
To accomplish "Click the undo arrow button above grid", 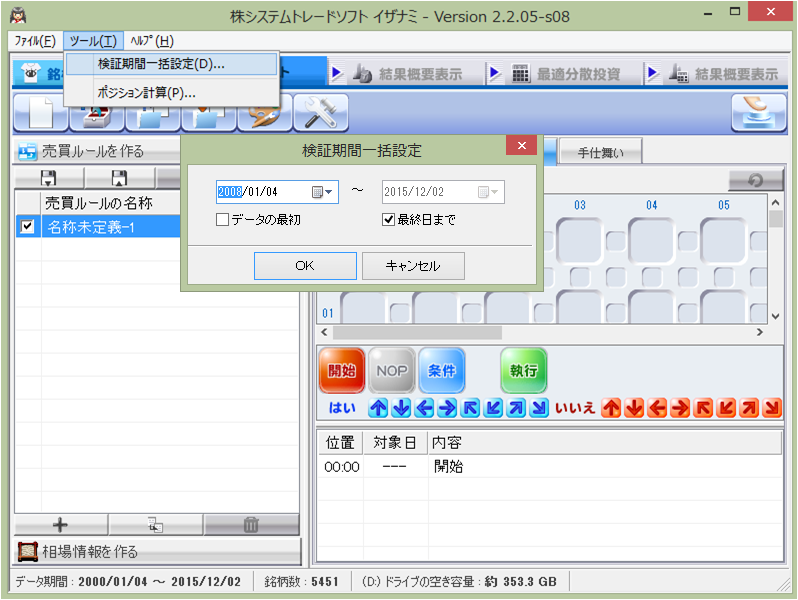I will click(756, 180).
